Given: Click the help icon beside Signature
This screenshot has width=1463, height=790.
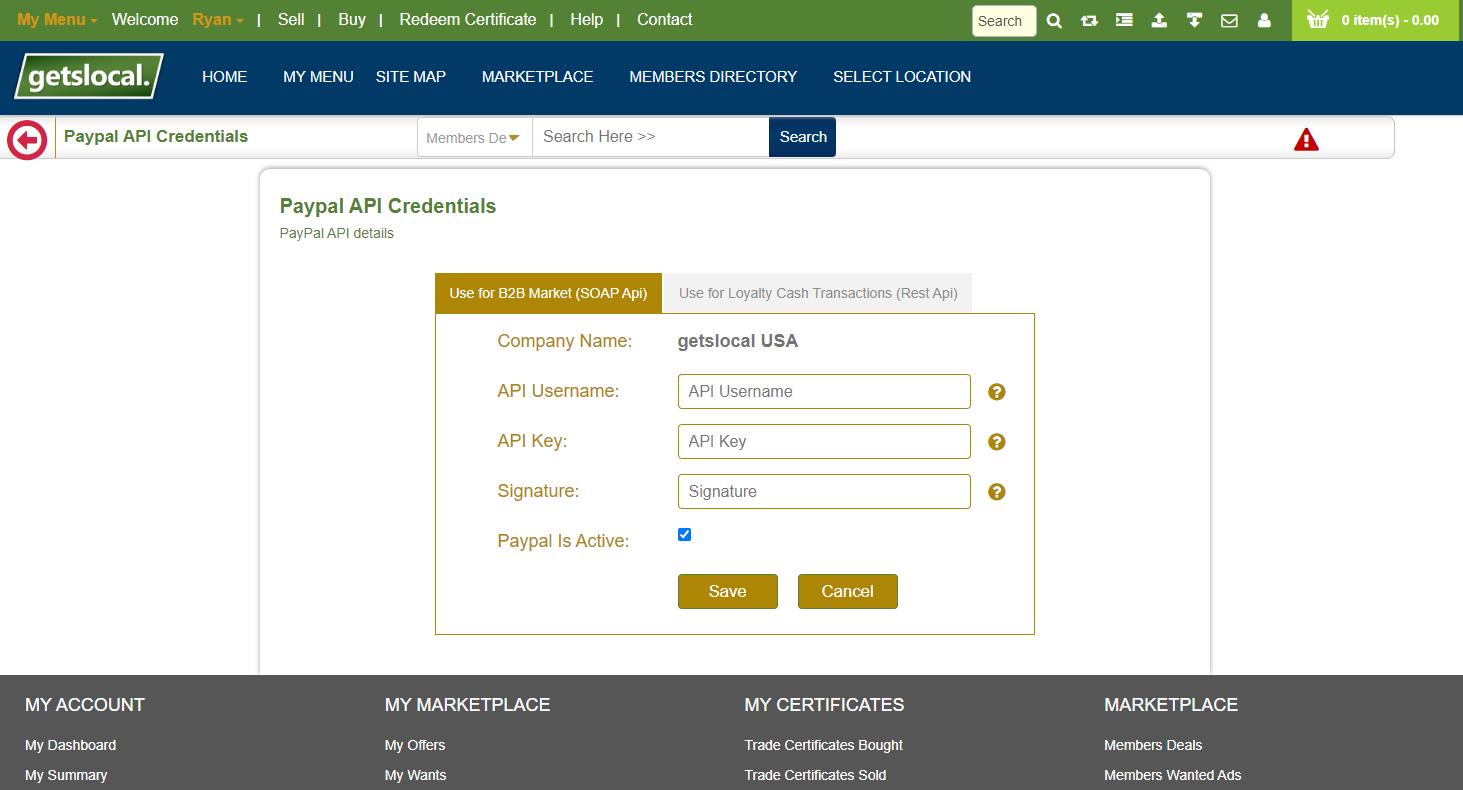Looking at the screenshot, I should [997, 492].
